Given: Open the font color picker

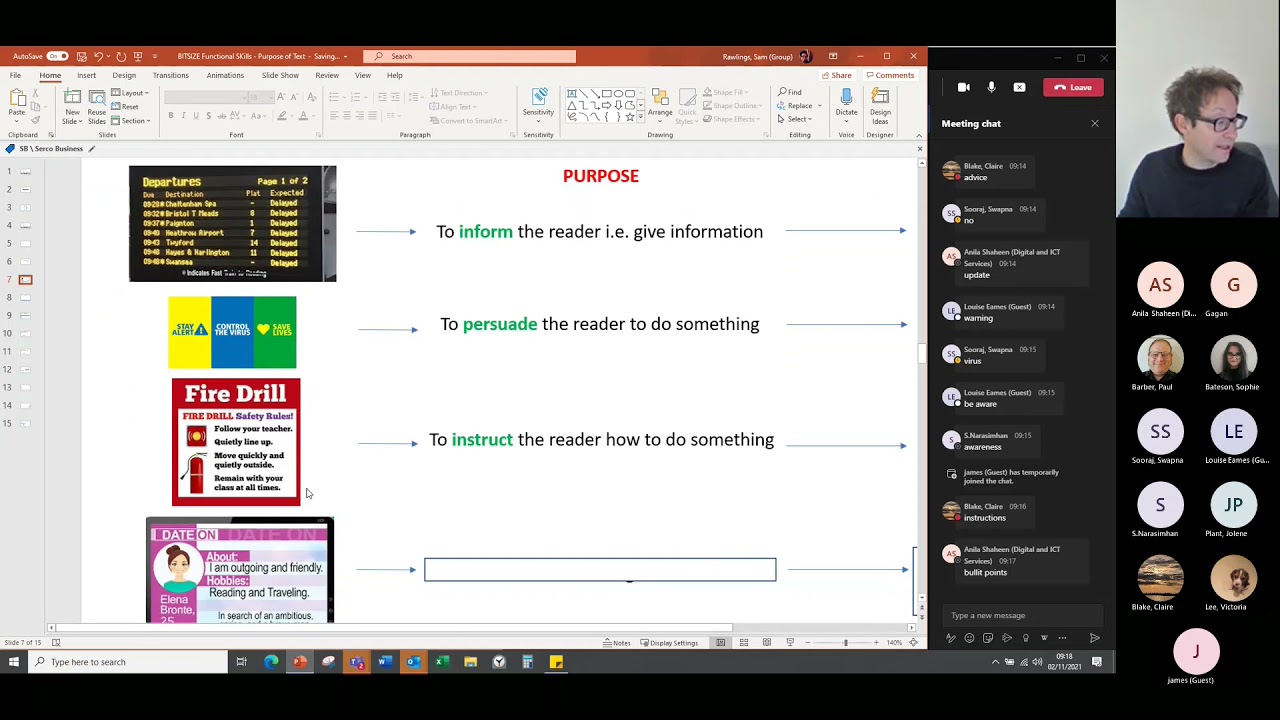Looking at the screenshot, I should point(306,116).
